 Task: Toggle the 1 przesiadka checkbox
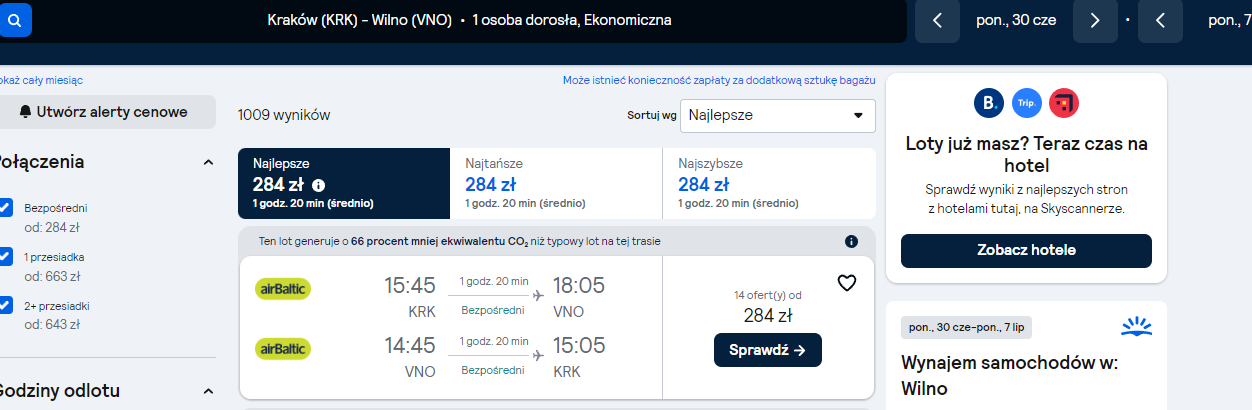pyautogui.click(x=5, y=257)
